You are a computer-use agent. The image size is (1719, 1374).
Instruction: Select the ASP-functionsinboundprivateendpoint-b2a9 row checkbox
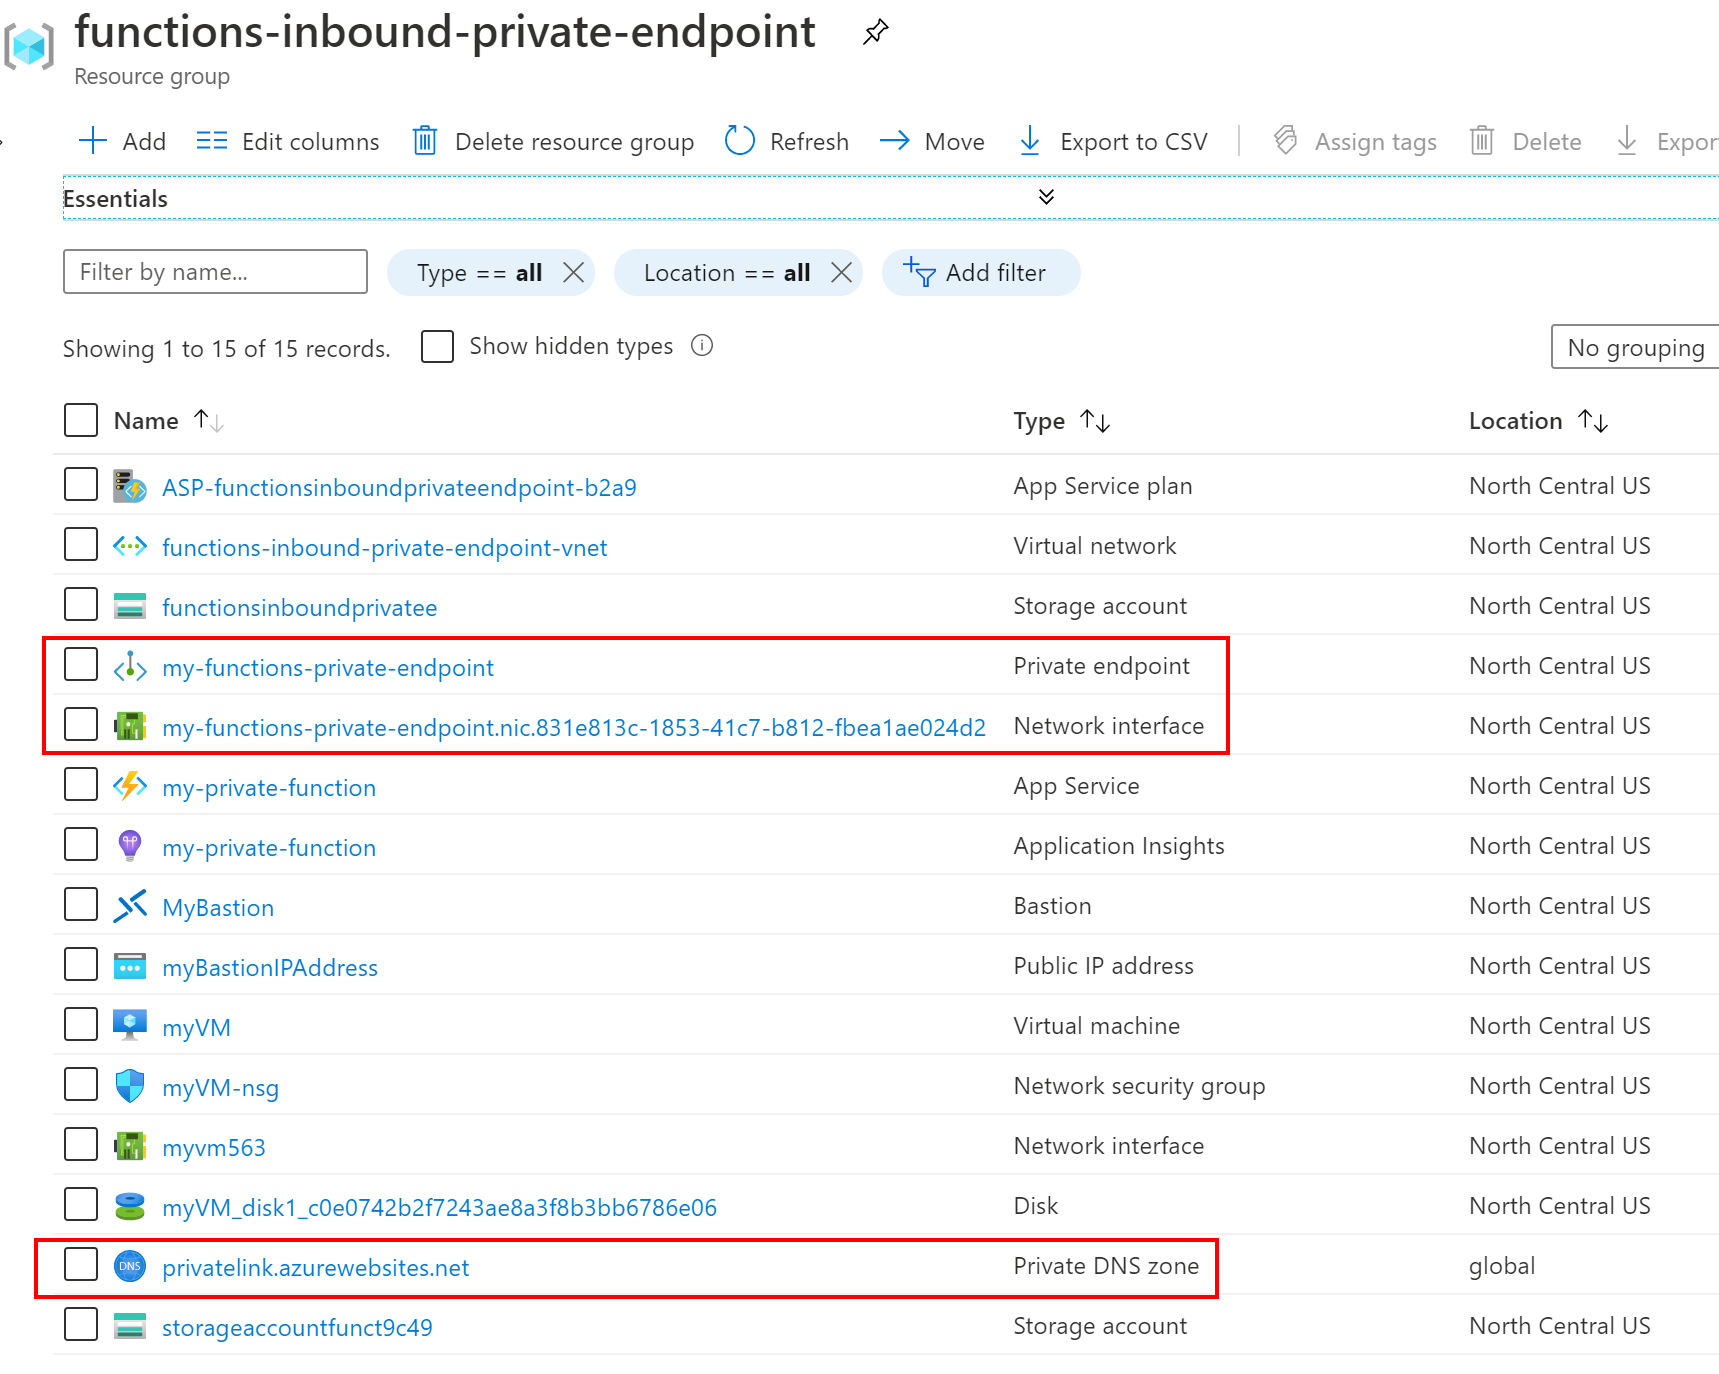pos(81,484)
